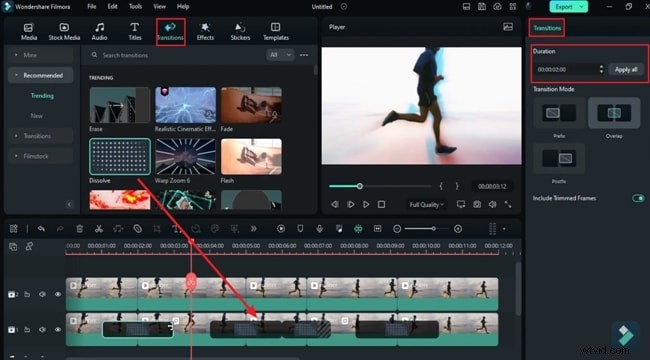This screenshot has height=360, width=650.
Task: Open the Templates tab
Action: (x=276, y=32)
